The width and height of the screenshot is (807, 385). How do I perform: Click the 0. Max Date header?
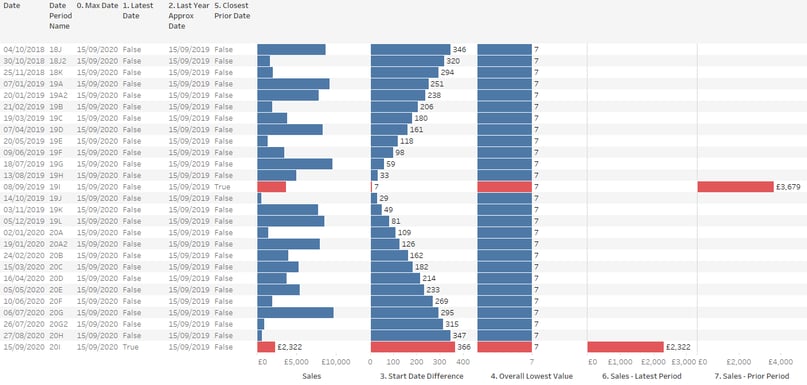pos(97,6)
